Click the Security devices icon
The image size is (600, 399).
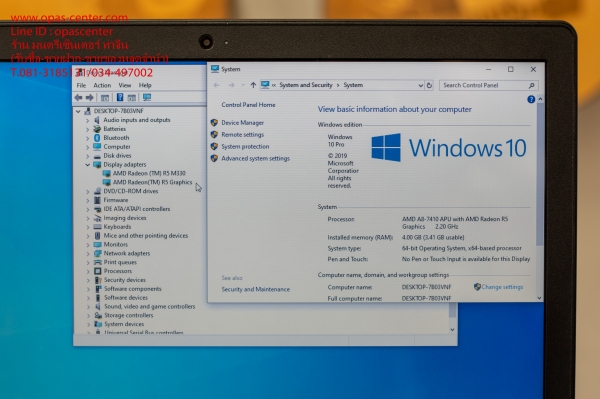tap(98, 280)
